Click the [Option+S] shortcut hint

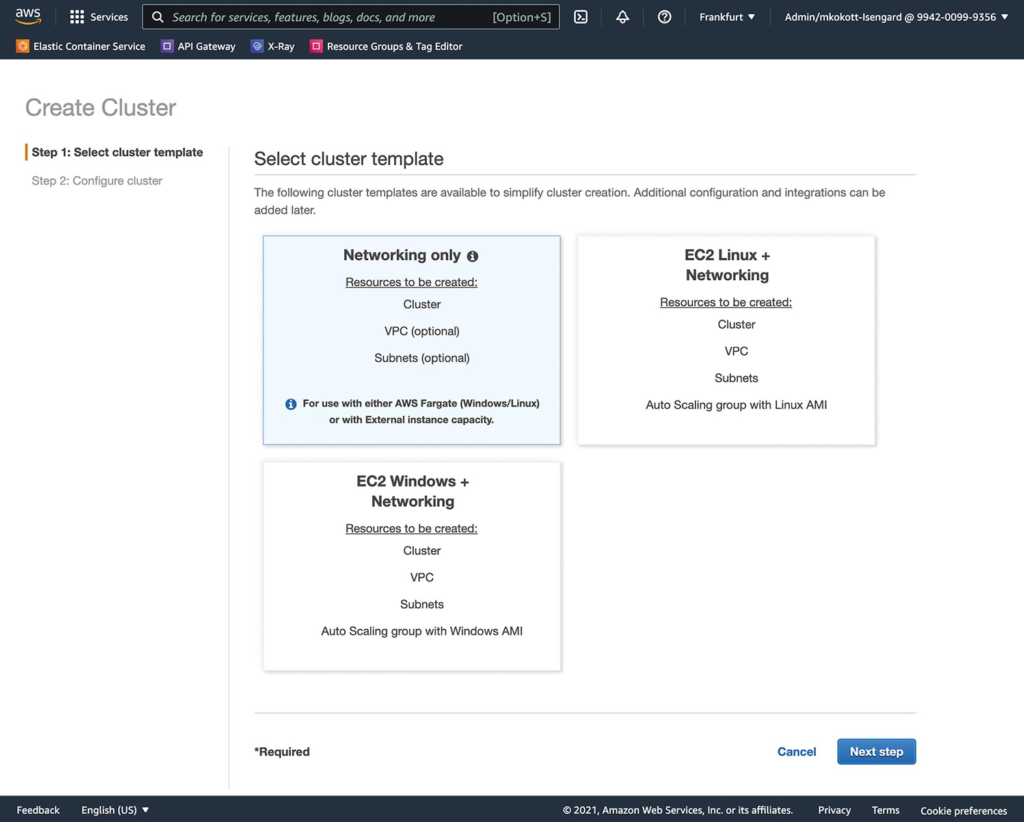(522, 17)
